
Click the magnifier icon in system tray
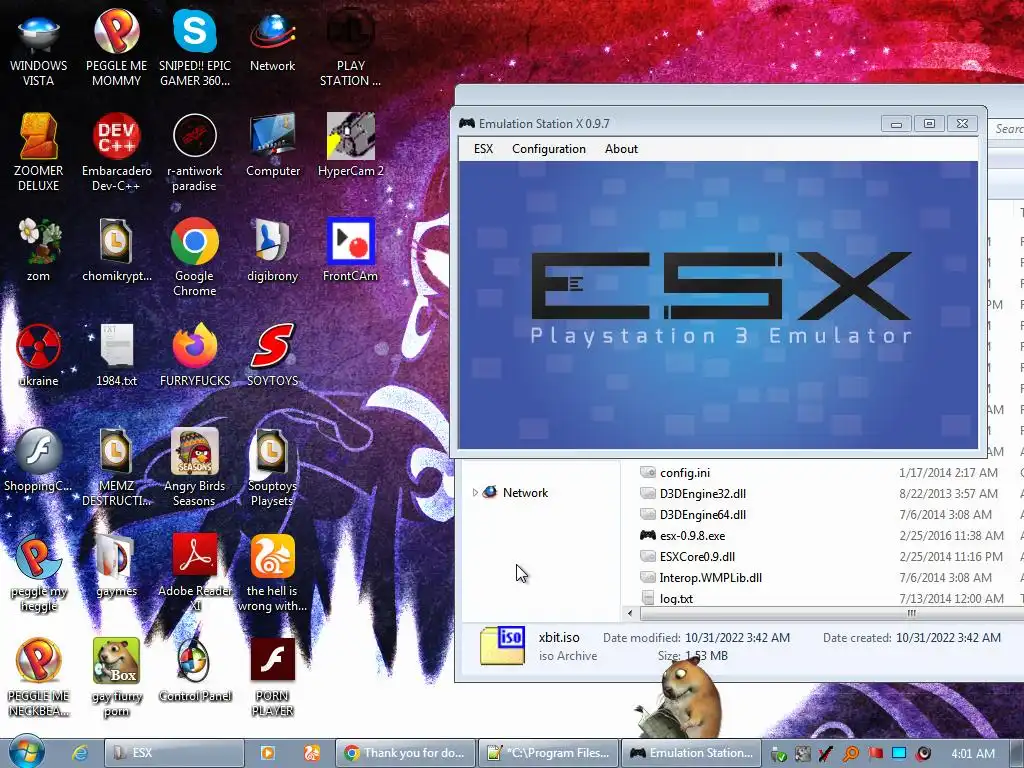point(851,754)
